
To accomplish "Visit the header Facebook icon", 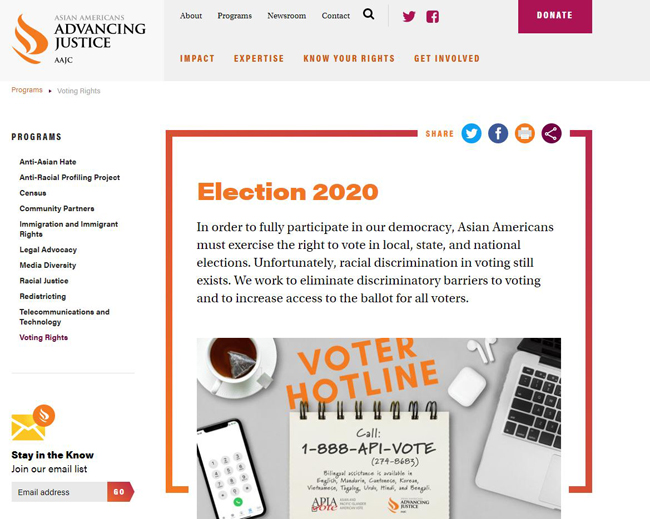I will pyautogui.click(x=432, y=17).
